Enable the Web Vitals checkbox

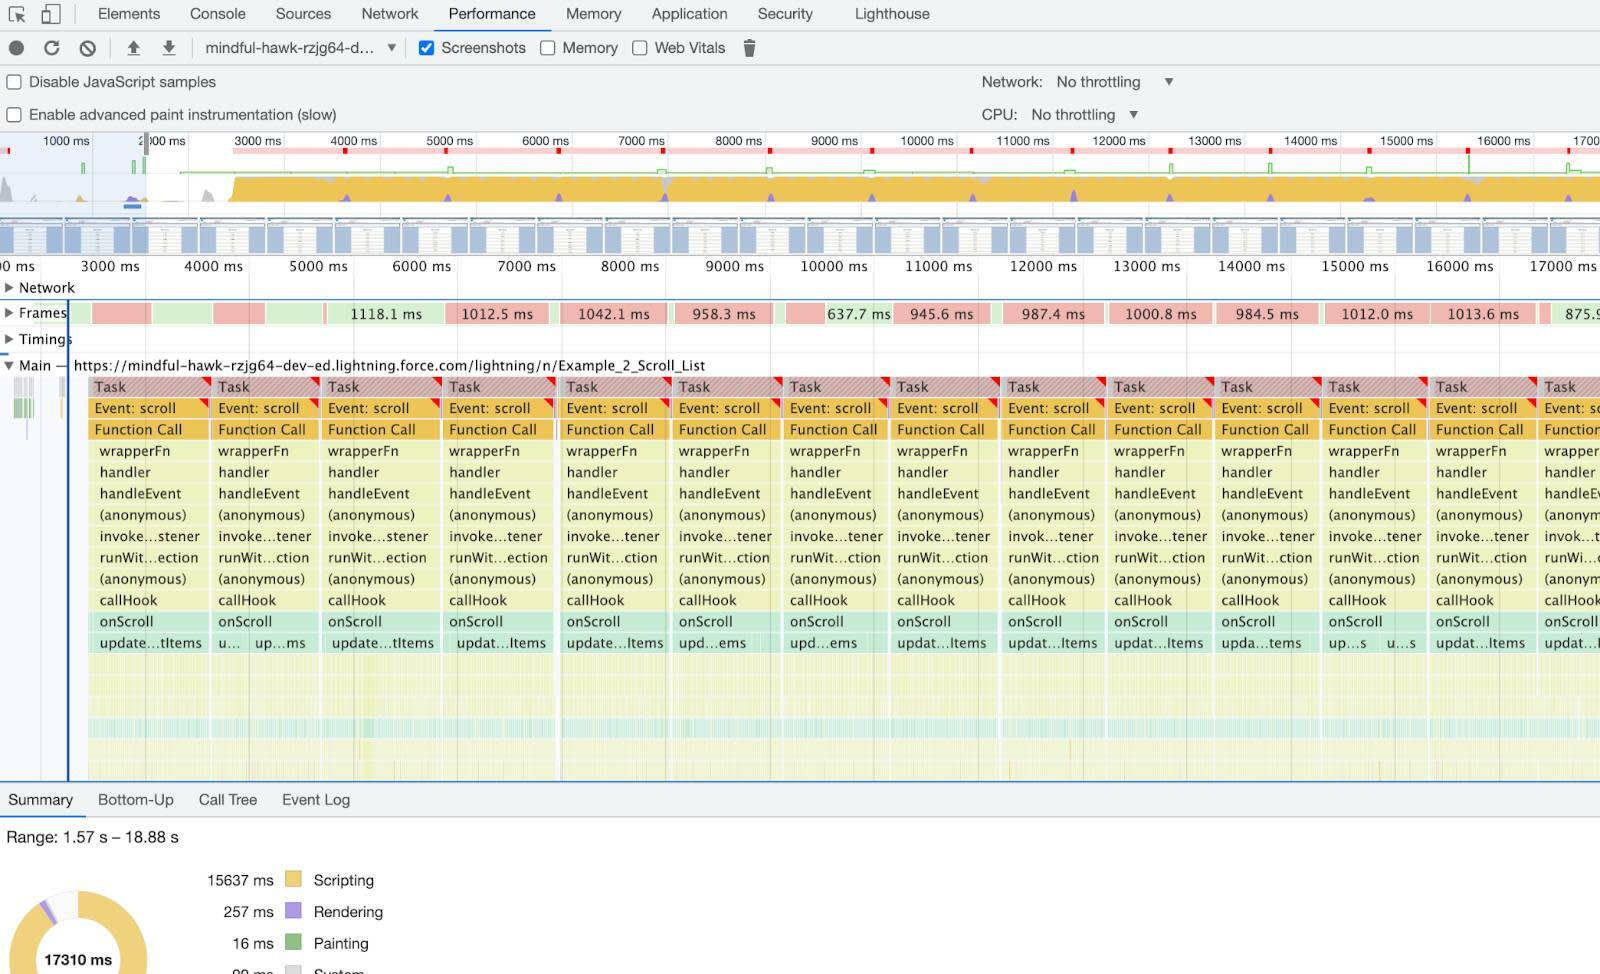pyautogui.click(x=640, y=48)
